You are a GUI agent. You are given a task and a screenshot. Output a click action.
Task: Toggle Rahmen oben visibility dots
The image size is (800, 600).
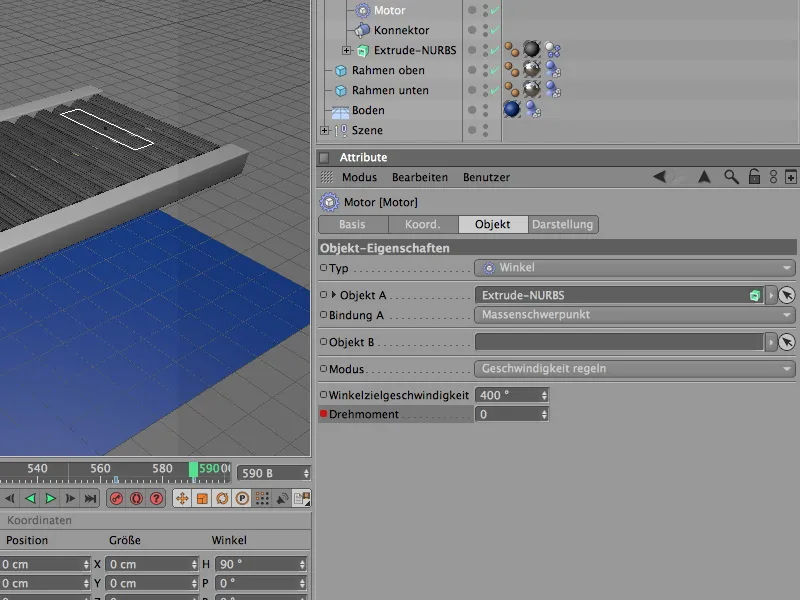coord(485,70)
